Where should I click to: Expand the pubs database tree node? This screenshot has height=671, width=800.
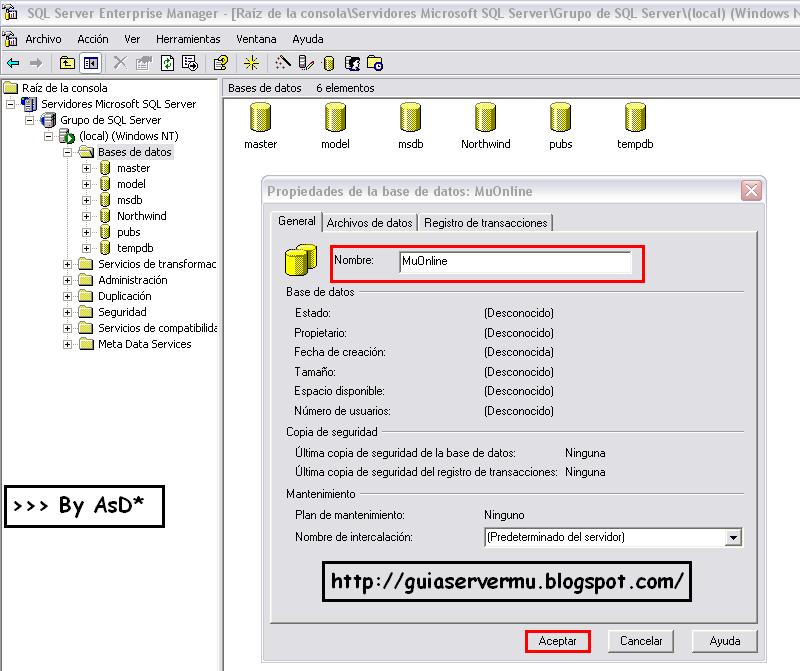[86, 233]
